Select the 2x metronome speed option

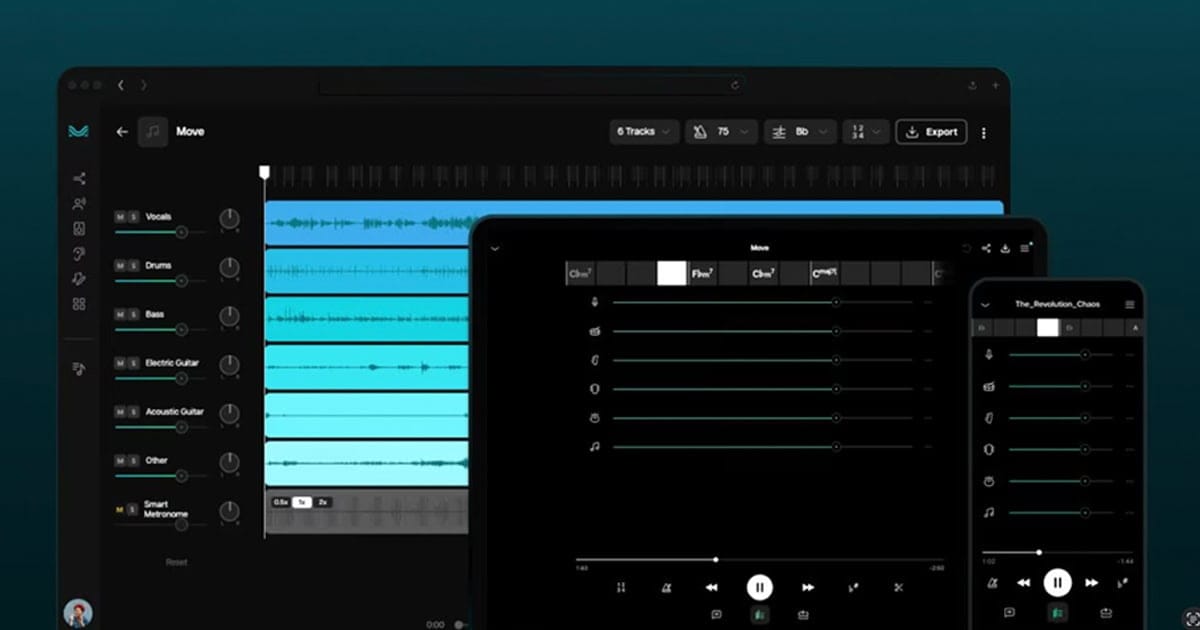[x=323, y=502]
